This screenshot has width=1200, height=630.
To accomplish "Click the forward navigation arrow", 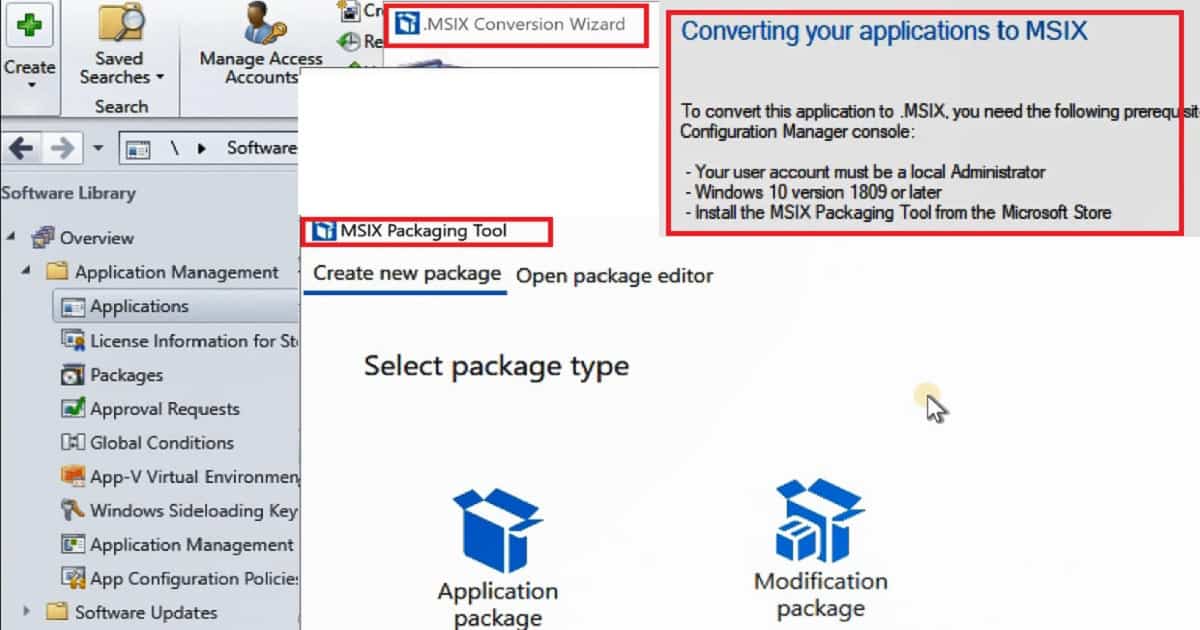I will 62,148.
